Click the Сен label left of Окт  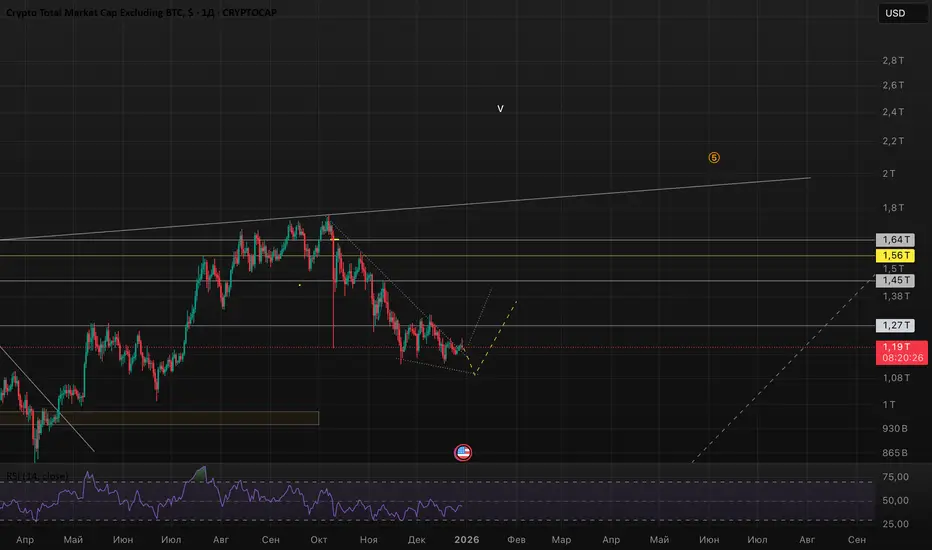tap(270, 540)
